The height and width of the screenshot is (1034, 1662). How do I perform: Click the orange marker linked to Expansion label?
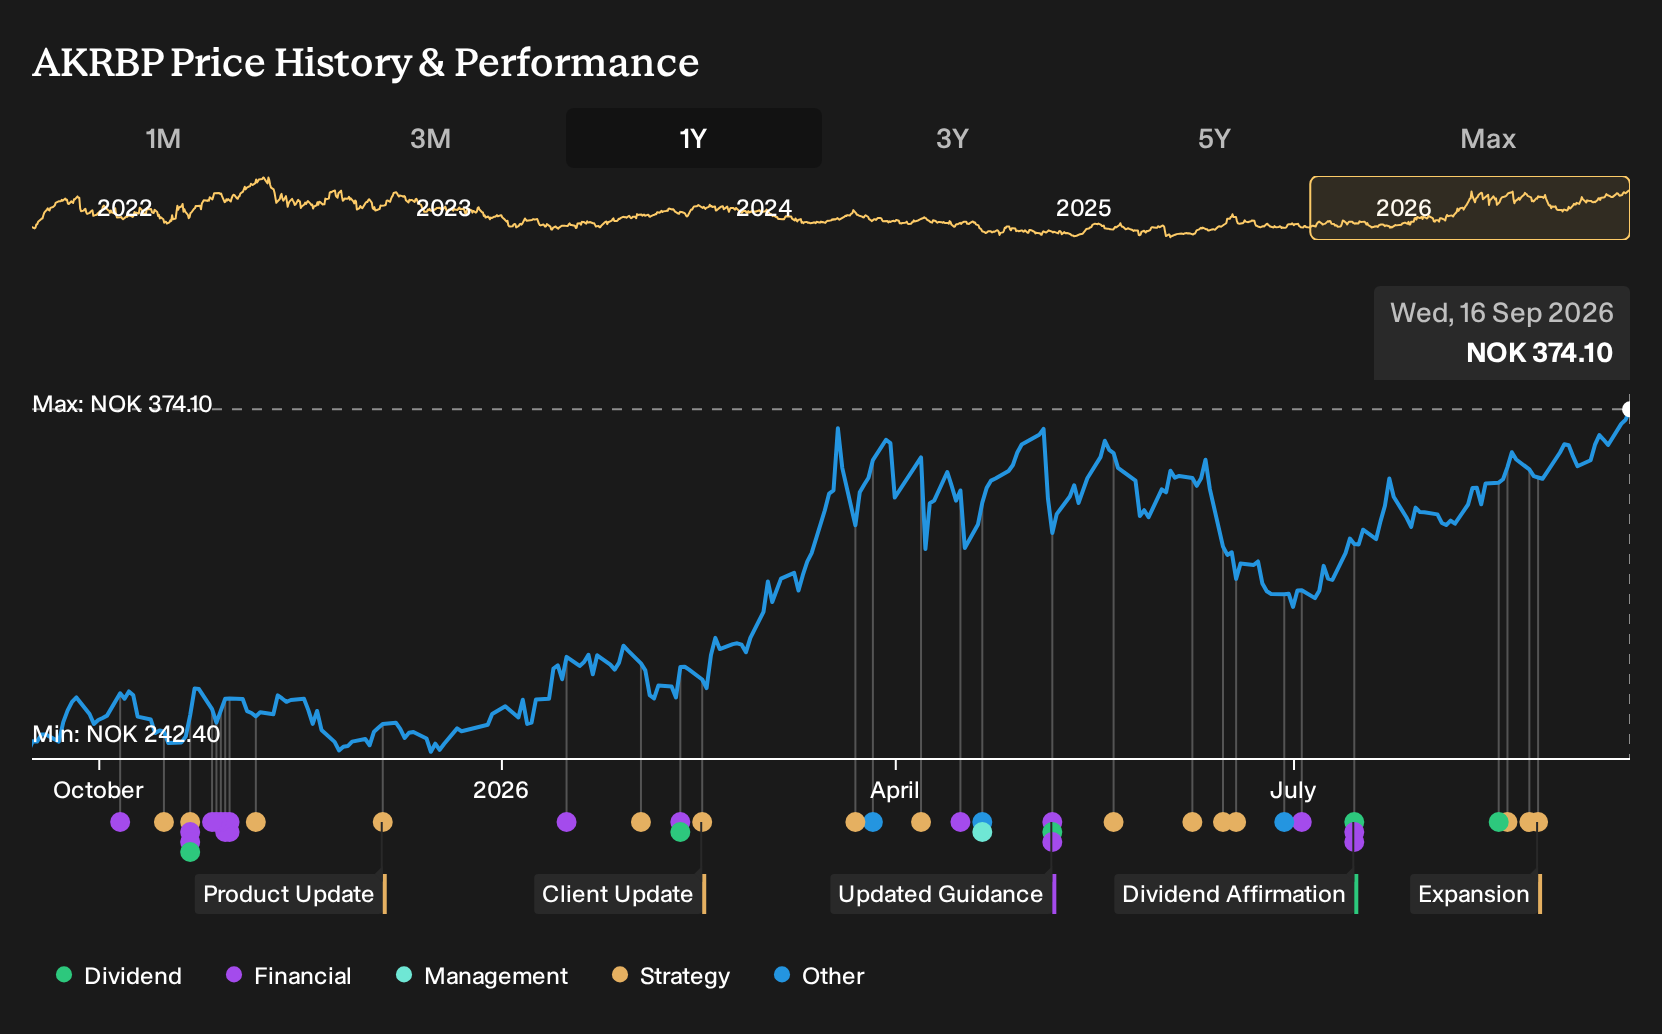(x=1538, y=822)
